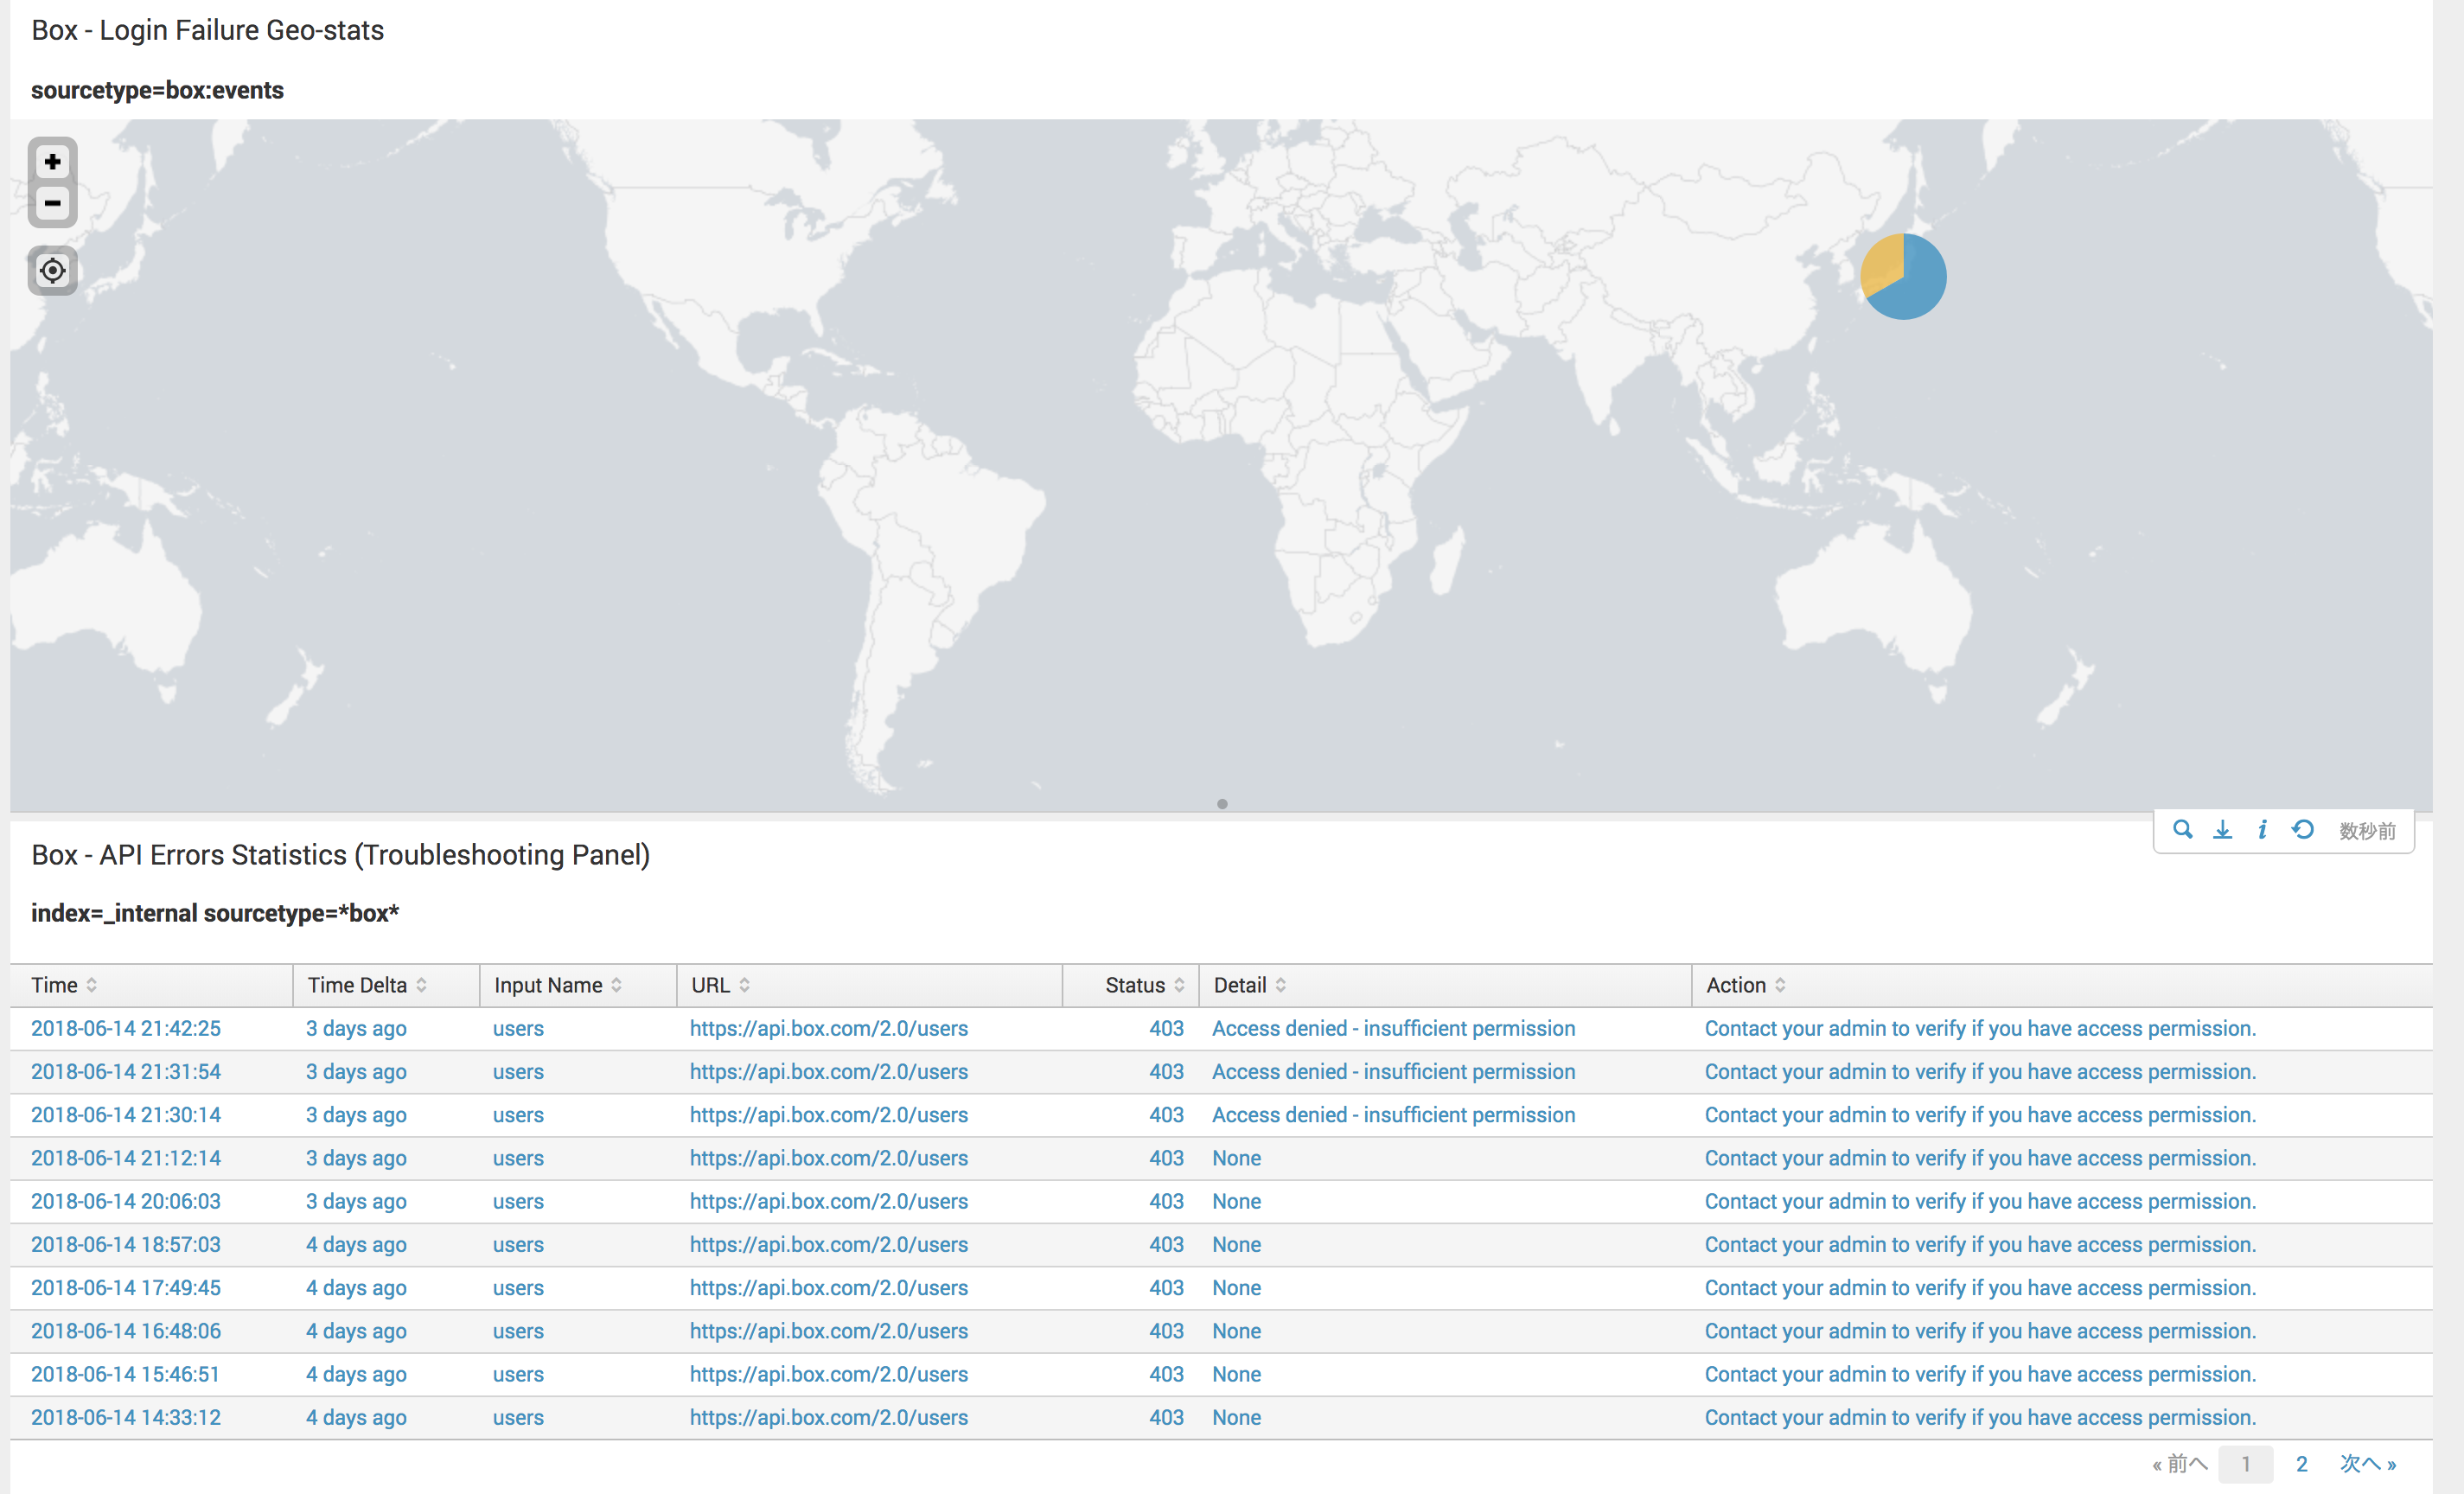View search job info via the i icon
Image resolution: width=2464 pixels, height=1494 pixels.
pos(2262,829)
